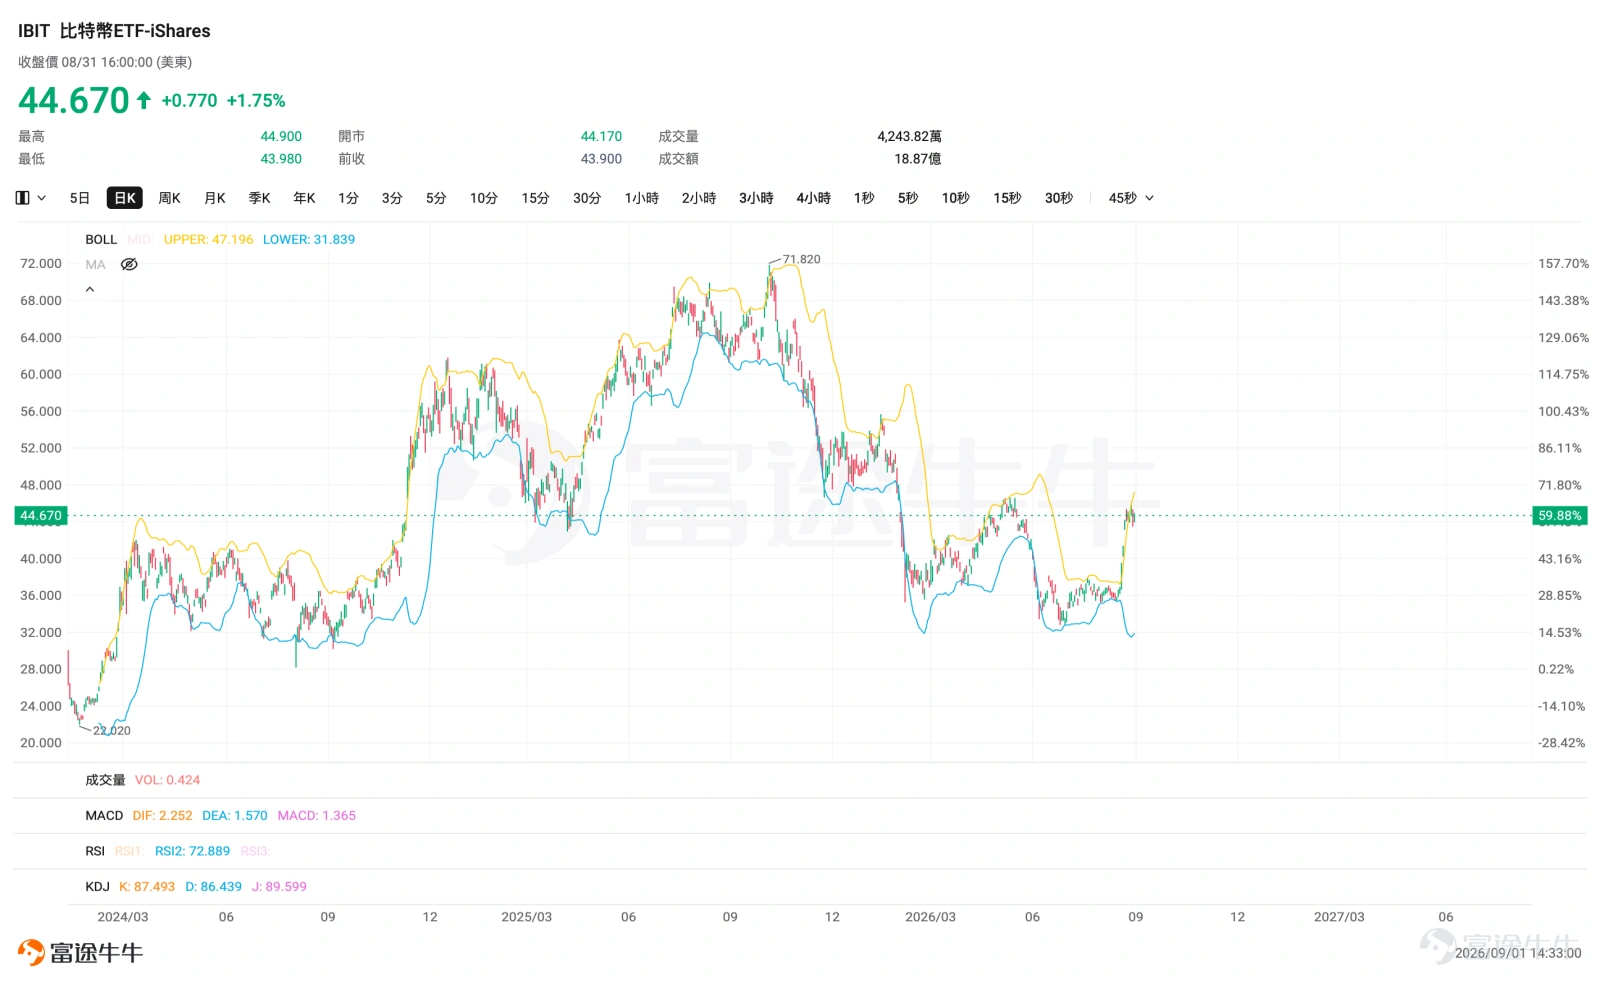Click the 最低 value 43.980
1600x983 pixels.
[x=281, y=159]
